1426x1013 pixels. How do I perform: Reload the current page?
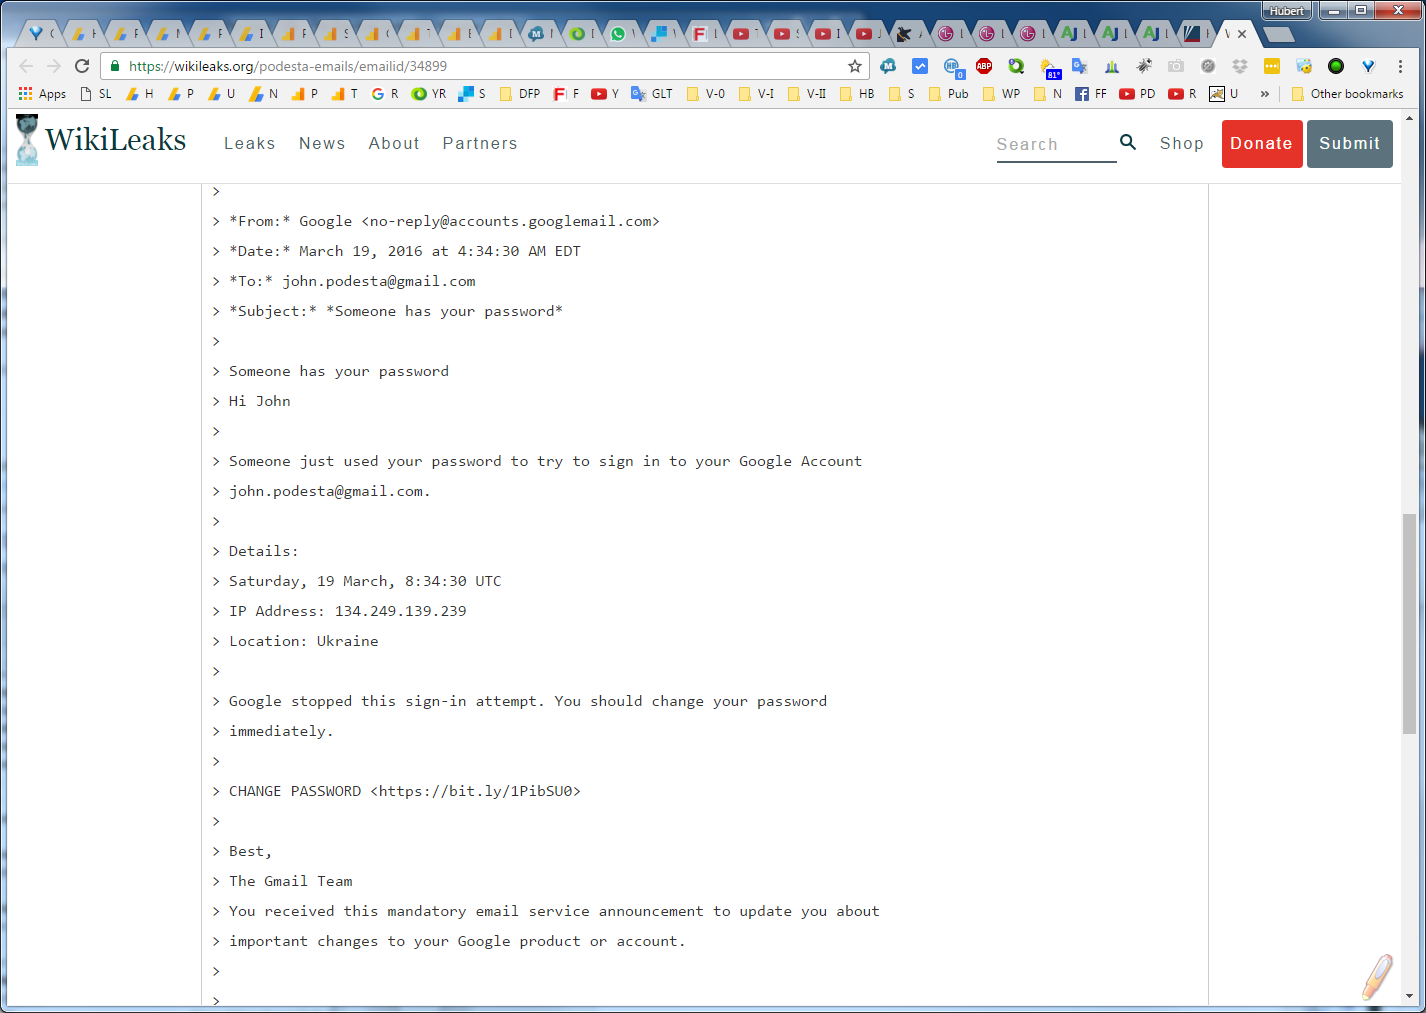click(x=82, y=66)
